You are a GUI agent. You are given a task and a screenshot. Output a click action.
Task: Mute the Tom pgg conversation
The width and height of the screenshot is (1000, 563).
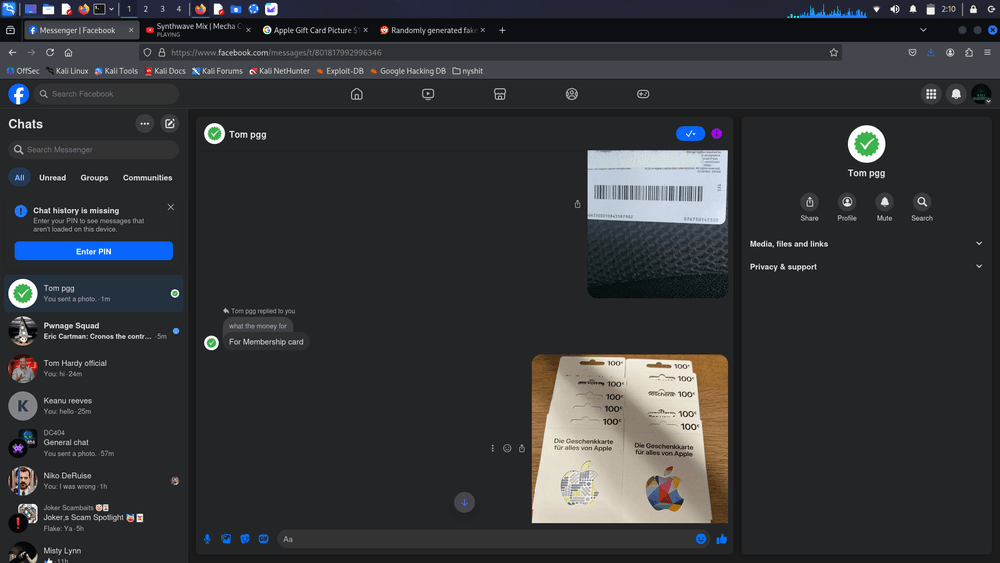(884, 207)
